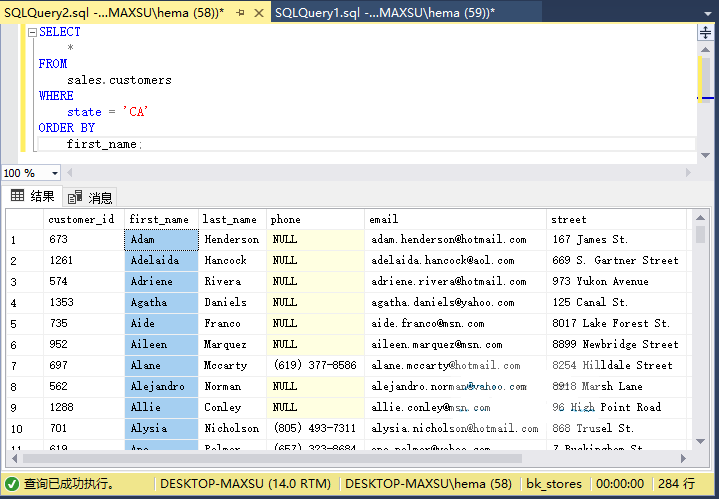Image resolution: width=719 pixels, height=499 pixels.
Task: Click customer_id cell 1261
Action: click(84, 261)
